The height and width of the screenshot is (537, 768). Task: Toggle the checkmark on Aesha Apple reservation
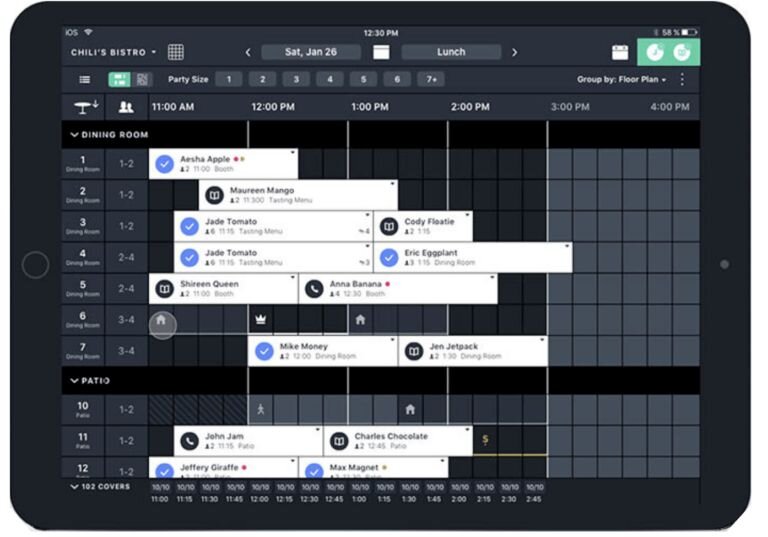[x=164, y=164]
